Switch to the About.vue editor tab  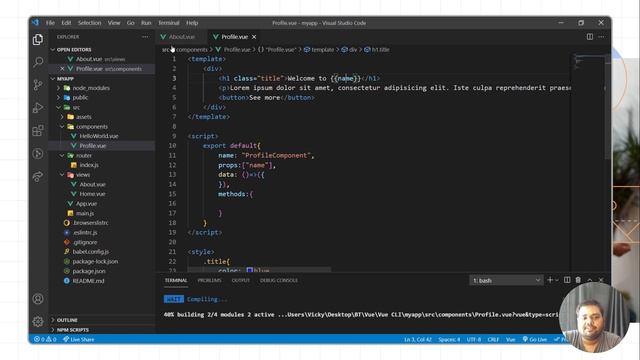point(182,37)
